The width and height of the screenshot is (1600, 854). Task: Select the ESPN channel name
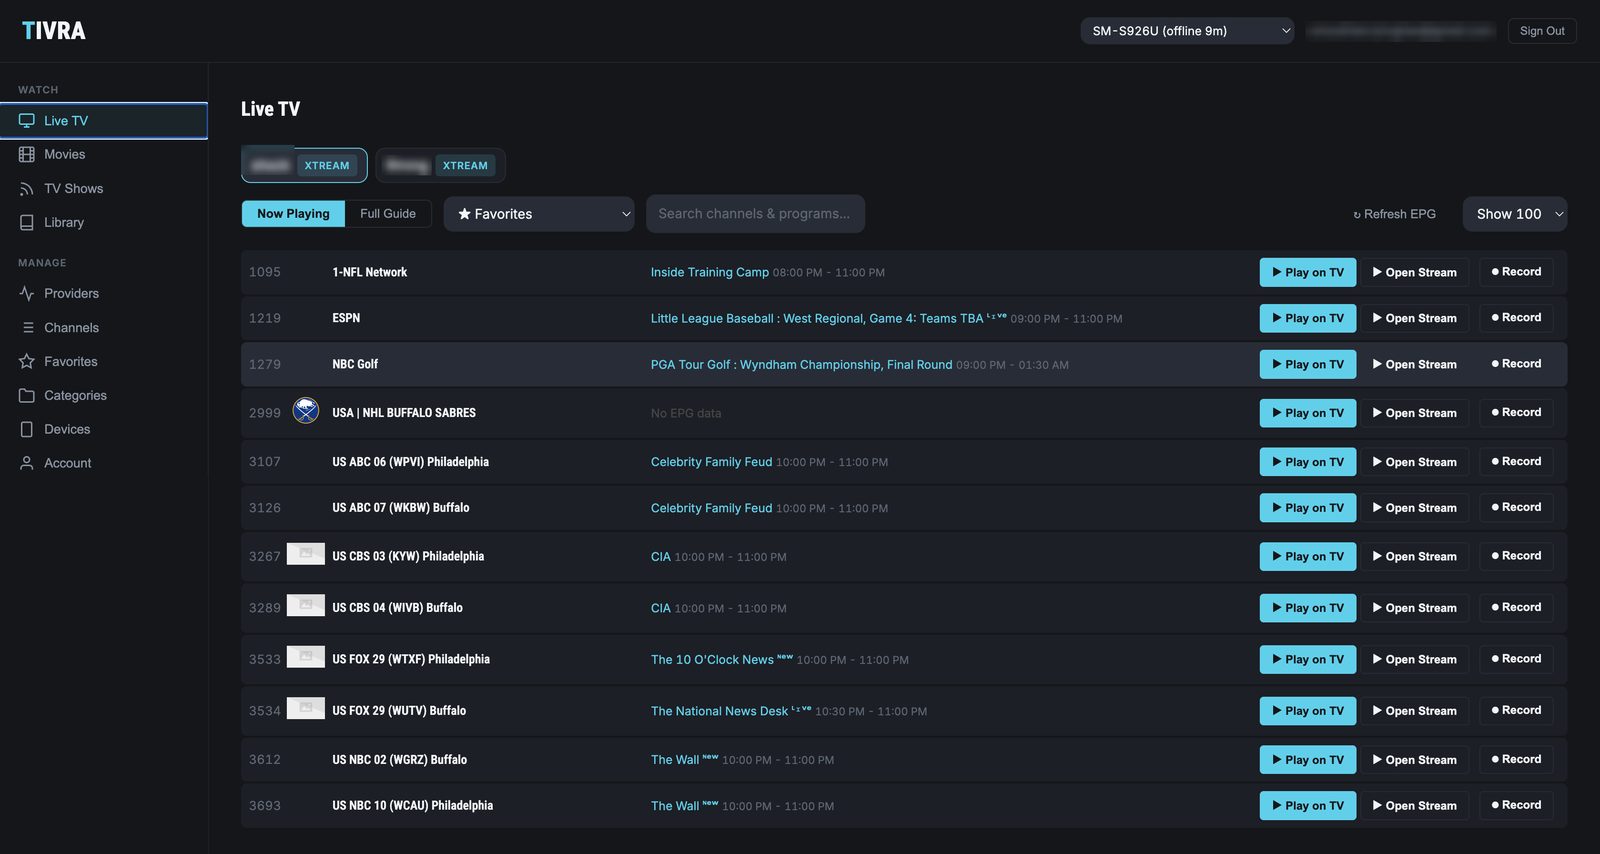[x=346, y=318]
